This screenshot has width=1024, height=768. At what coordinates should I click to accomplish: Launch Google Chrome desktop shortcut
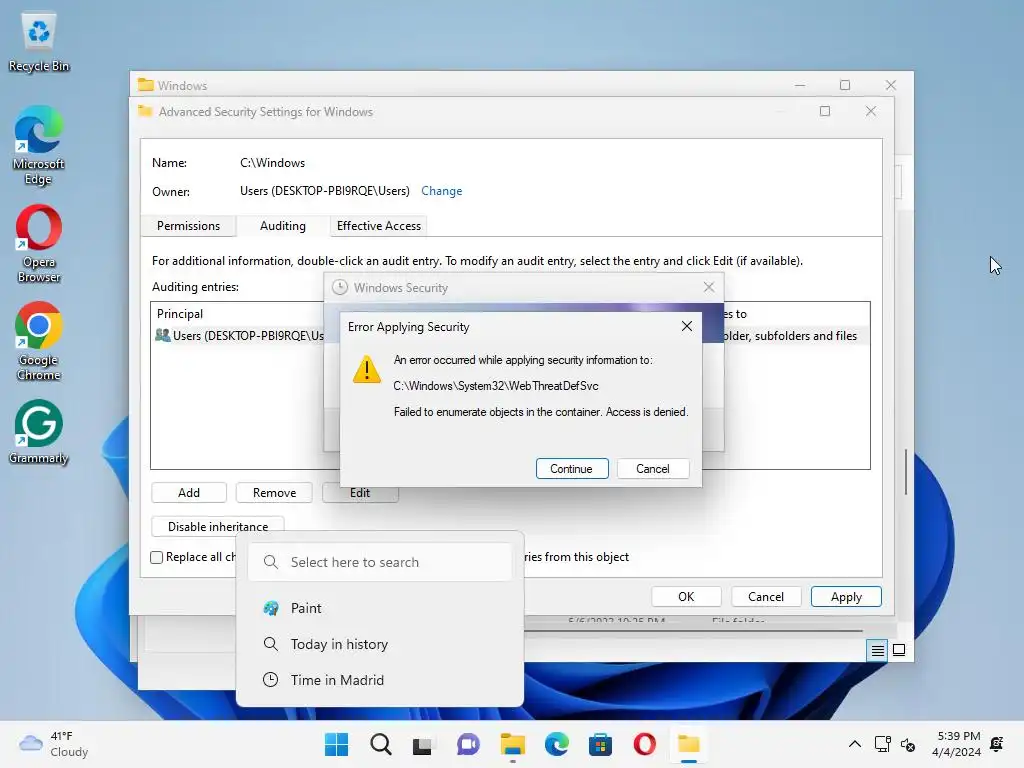coord(39,341)
